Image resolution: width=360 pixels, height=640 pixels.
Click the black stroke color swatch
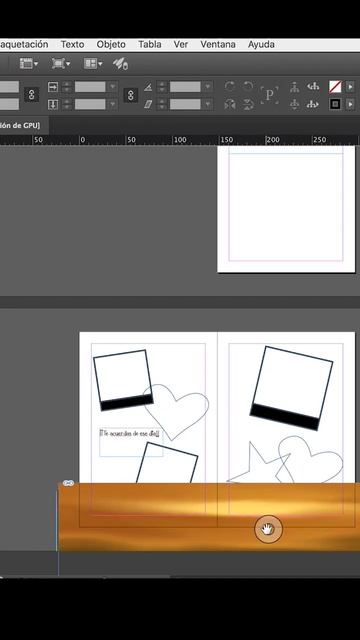point(335,104)
